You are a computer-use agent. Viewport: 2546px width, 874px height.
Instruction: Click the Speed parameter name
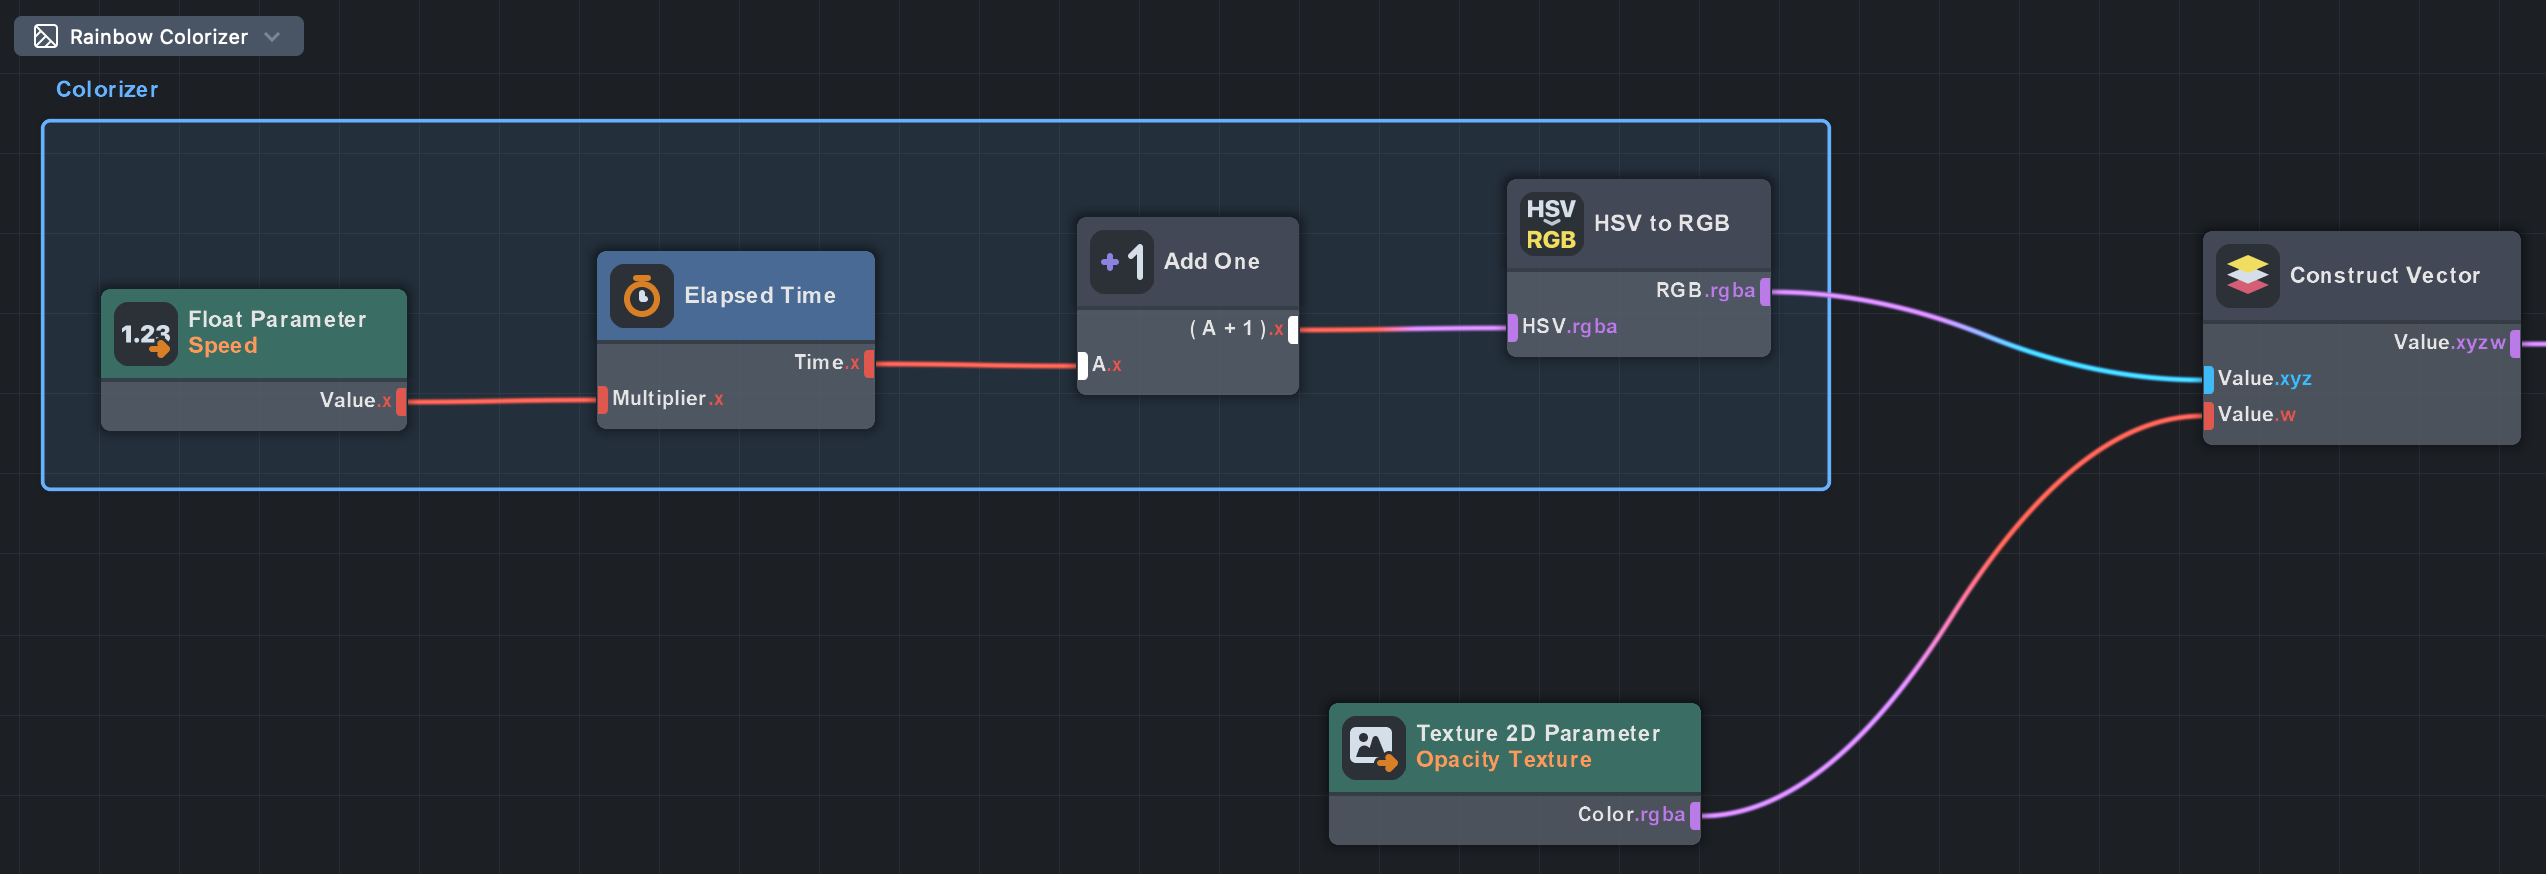(222, 346)
